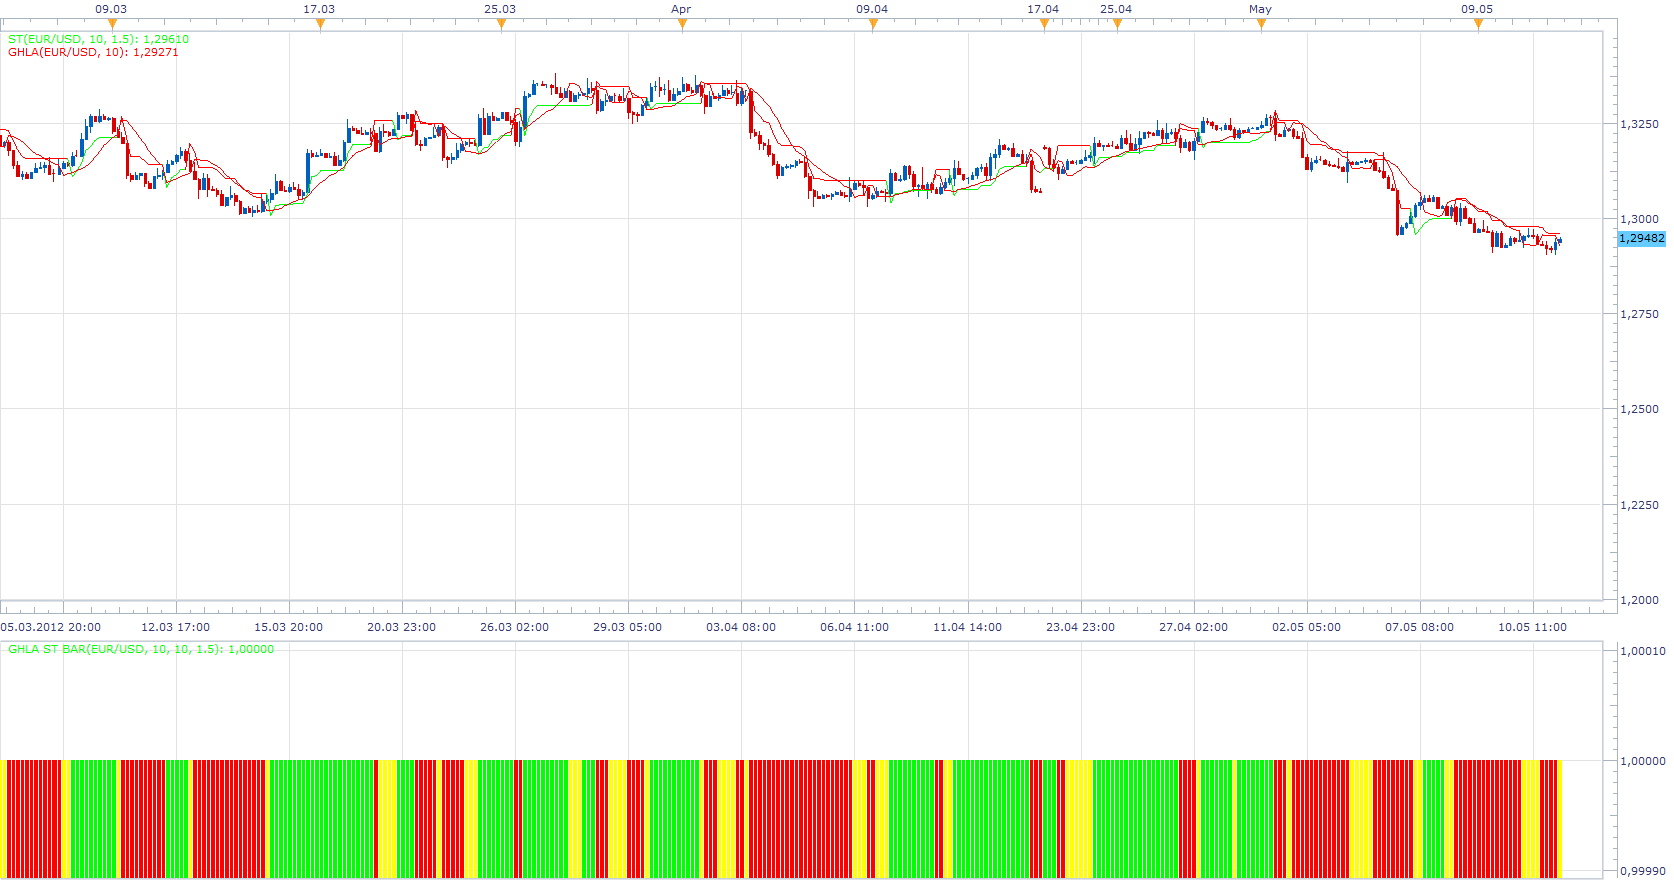The height and width of the screenshot is (880, 1674).
Task: Click the 1,2250 price axis label
Action: pos(1639,505)
